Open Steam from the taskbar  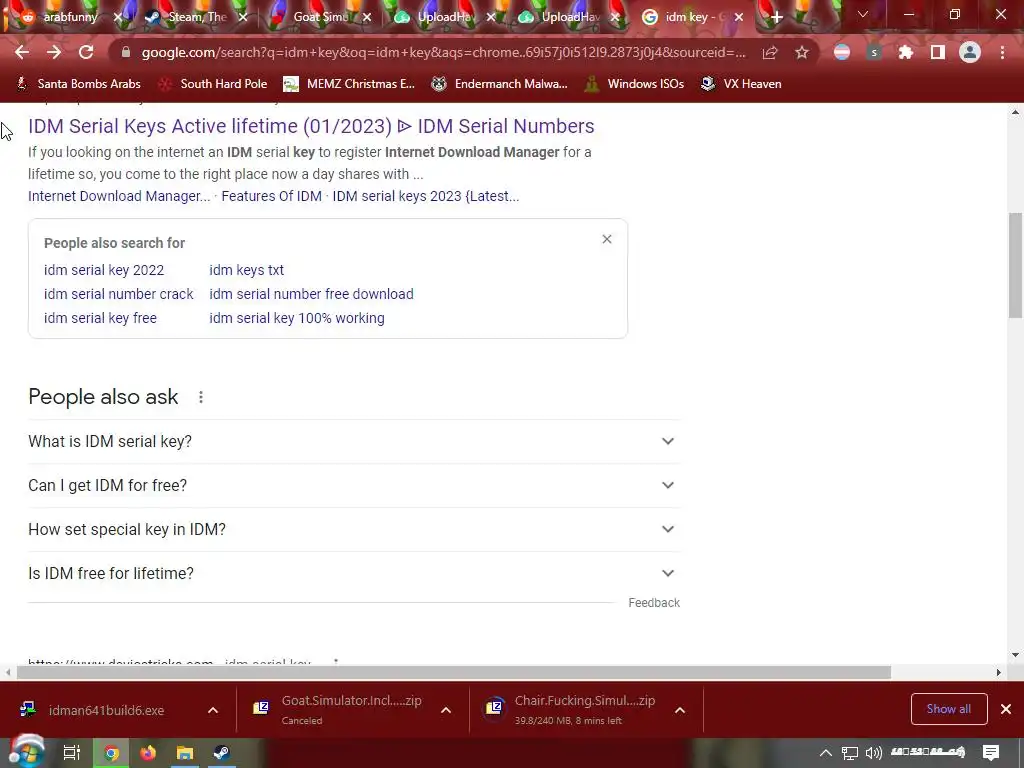click(221, 753)
